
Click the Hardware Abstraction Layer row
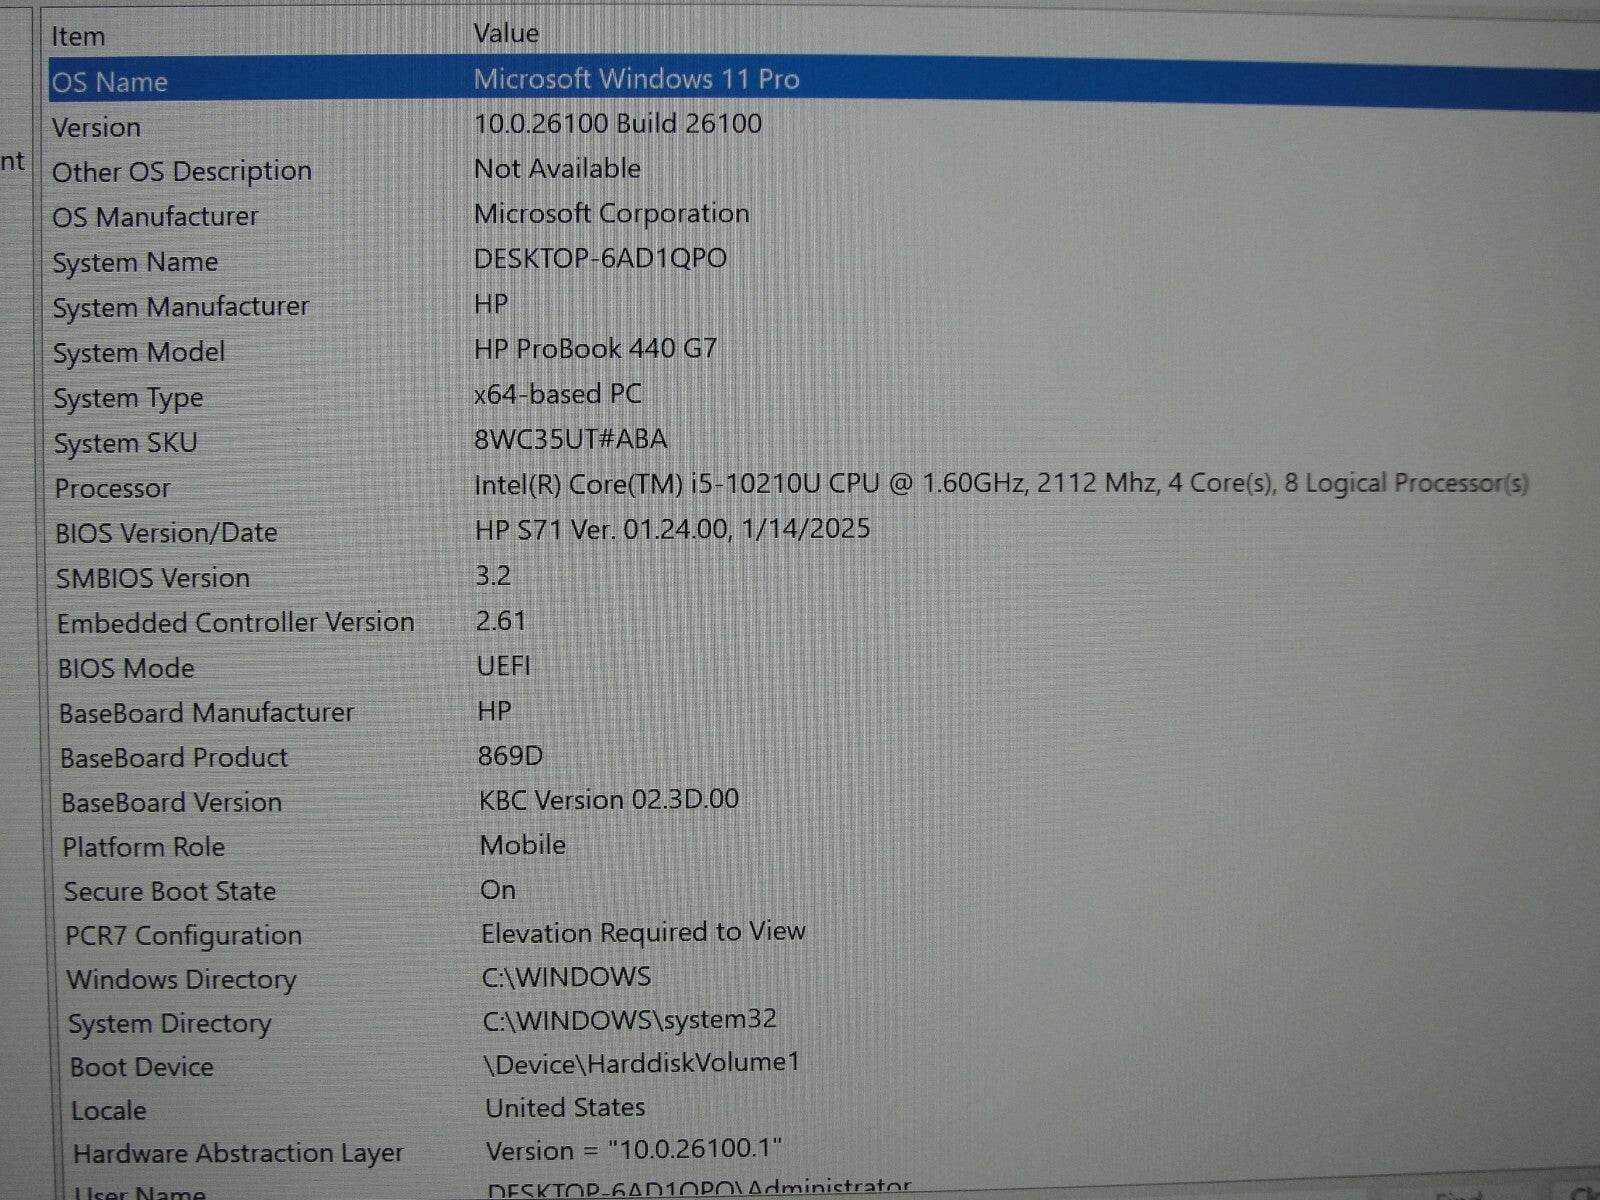[x=238, y=1154]
